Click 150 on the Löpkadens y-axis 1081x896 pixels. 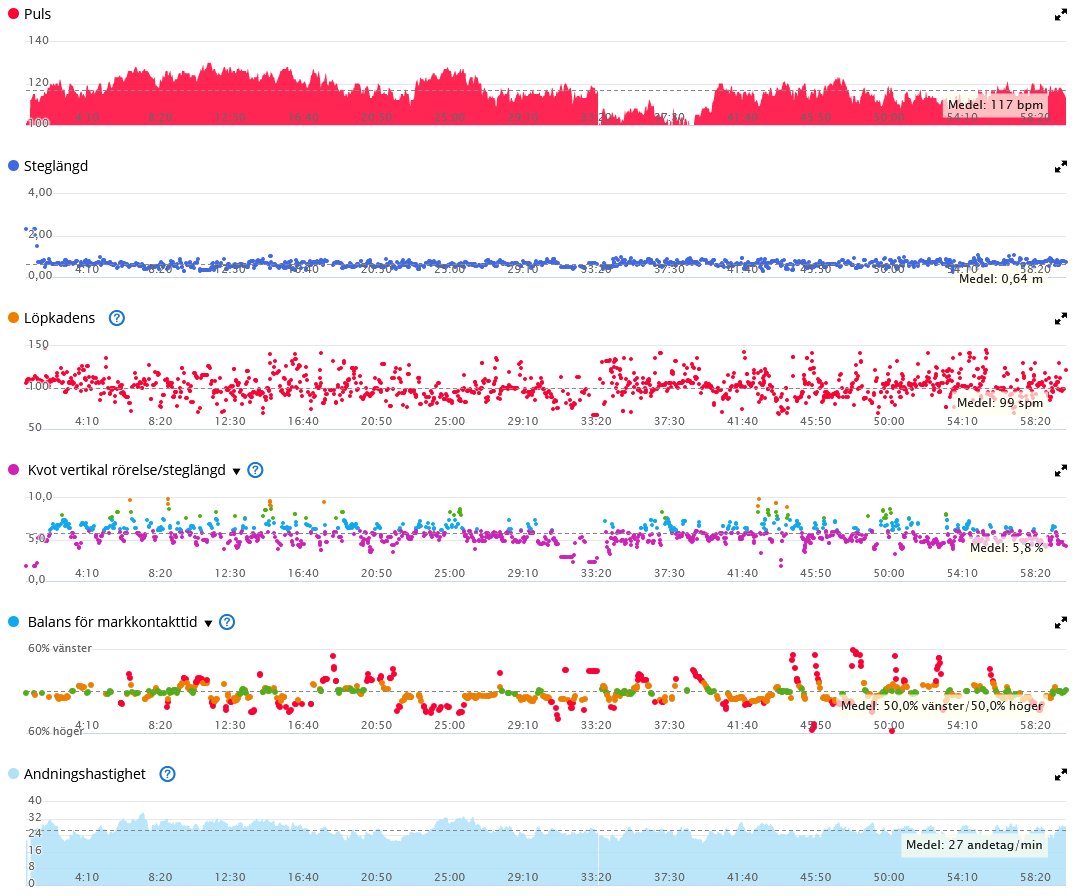coord(39,345)
